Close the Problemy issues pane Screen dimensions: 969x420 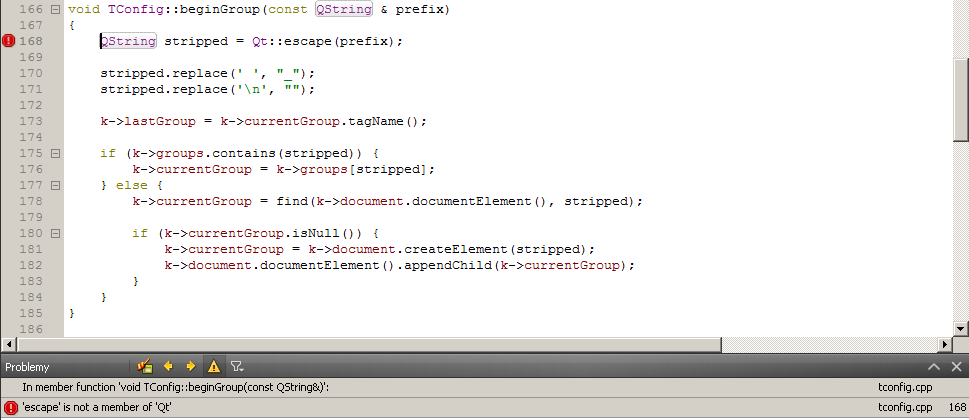tap(956, 367)
